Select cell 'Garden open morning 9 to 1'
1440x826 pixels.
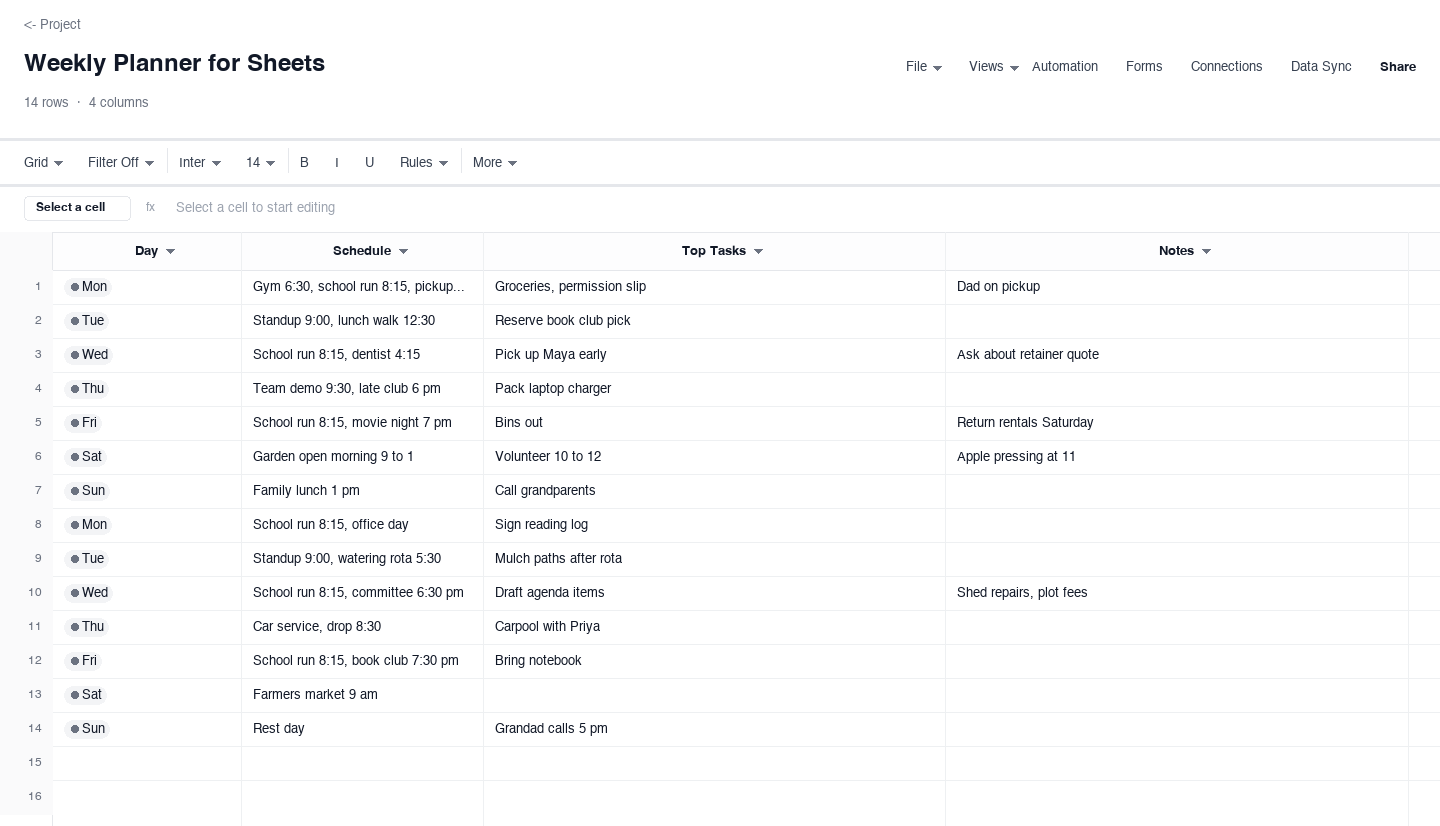(x=362, y=457)
